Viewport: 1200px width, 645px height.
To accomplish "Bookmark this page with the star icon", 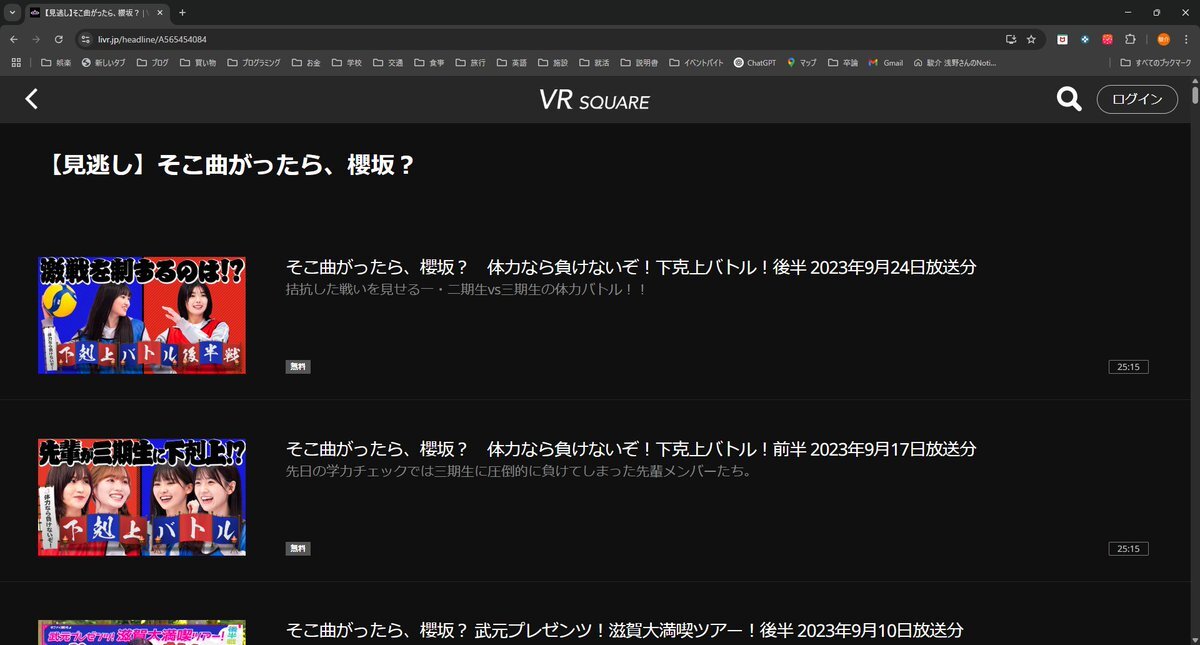I will [1031, 39].
